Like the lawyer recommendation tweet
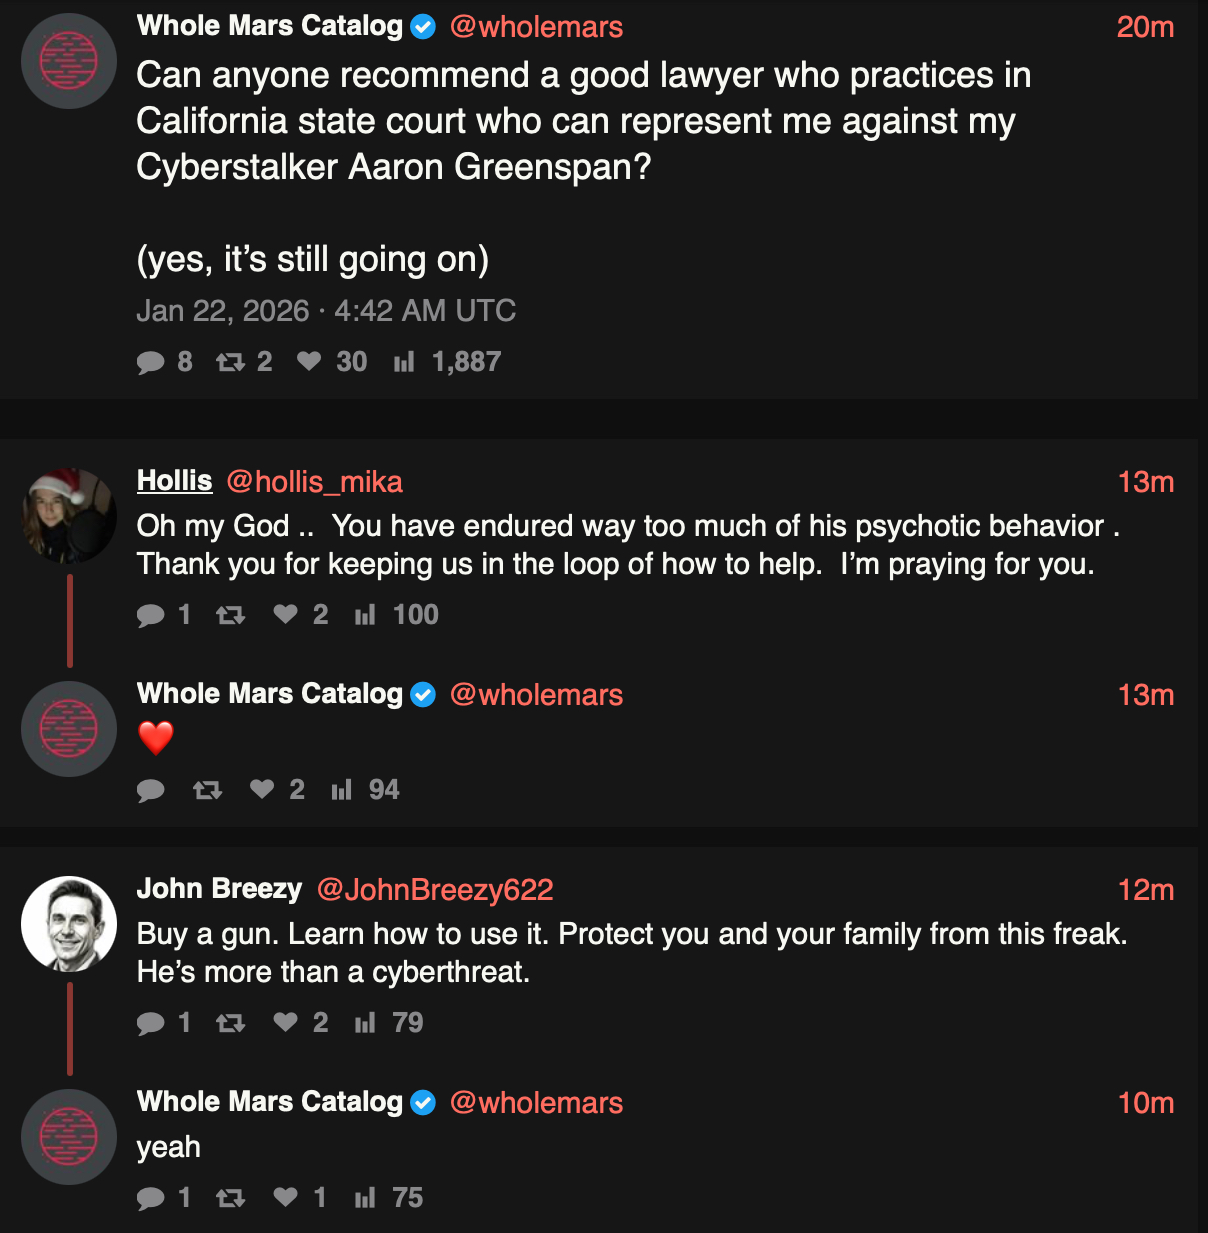1208x1233 pixels. [x=309, y=361]
